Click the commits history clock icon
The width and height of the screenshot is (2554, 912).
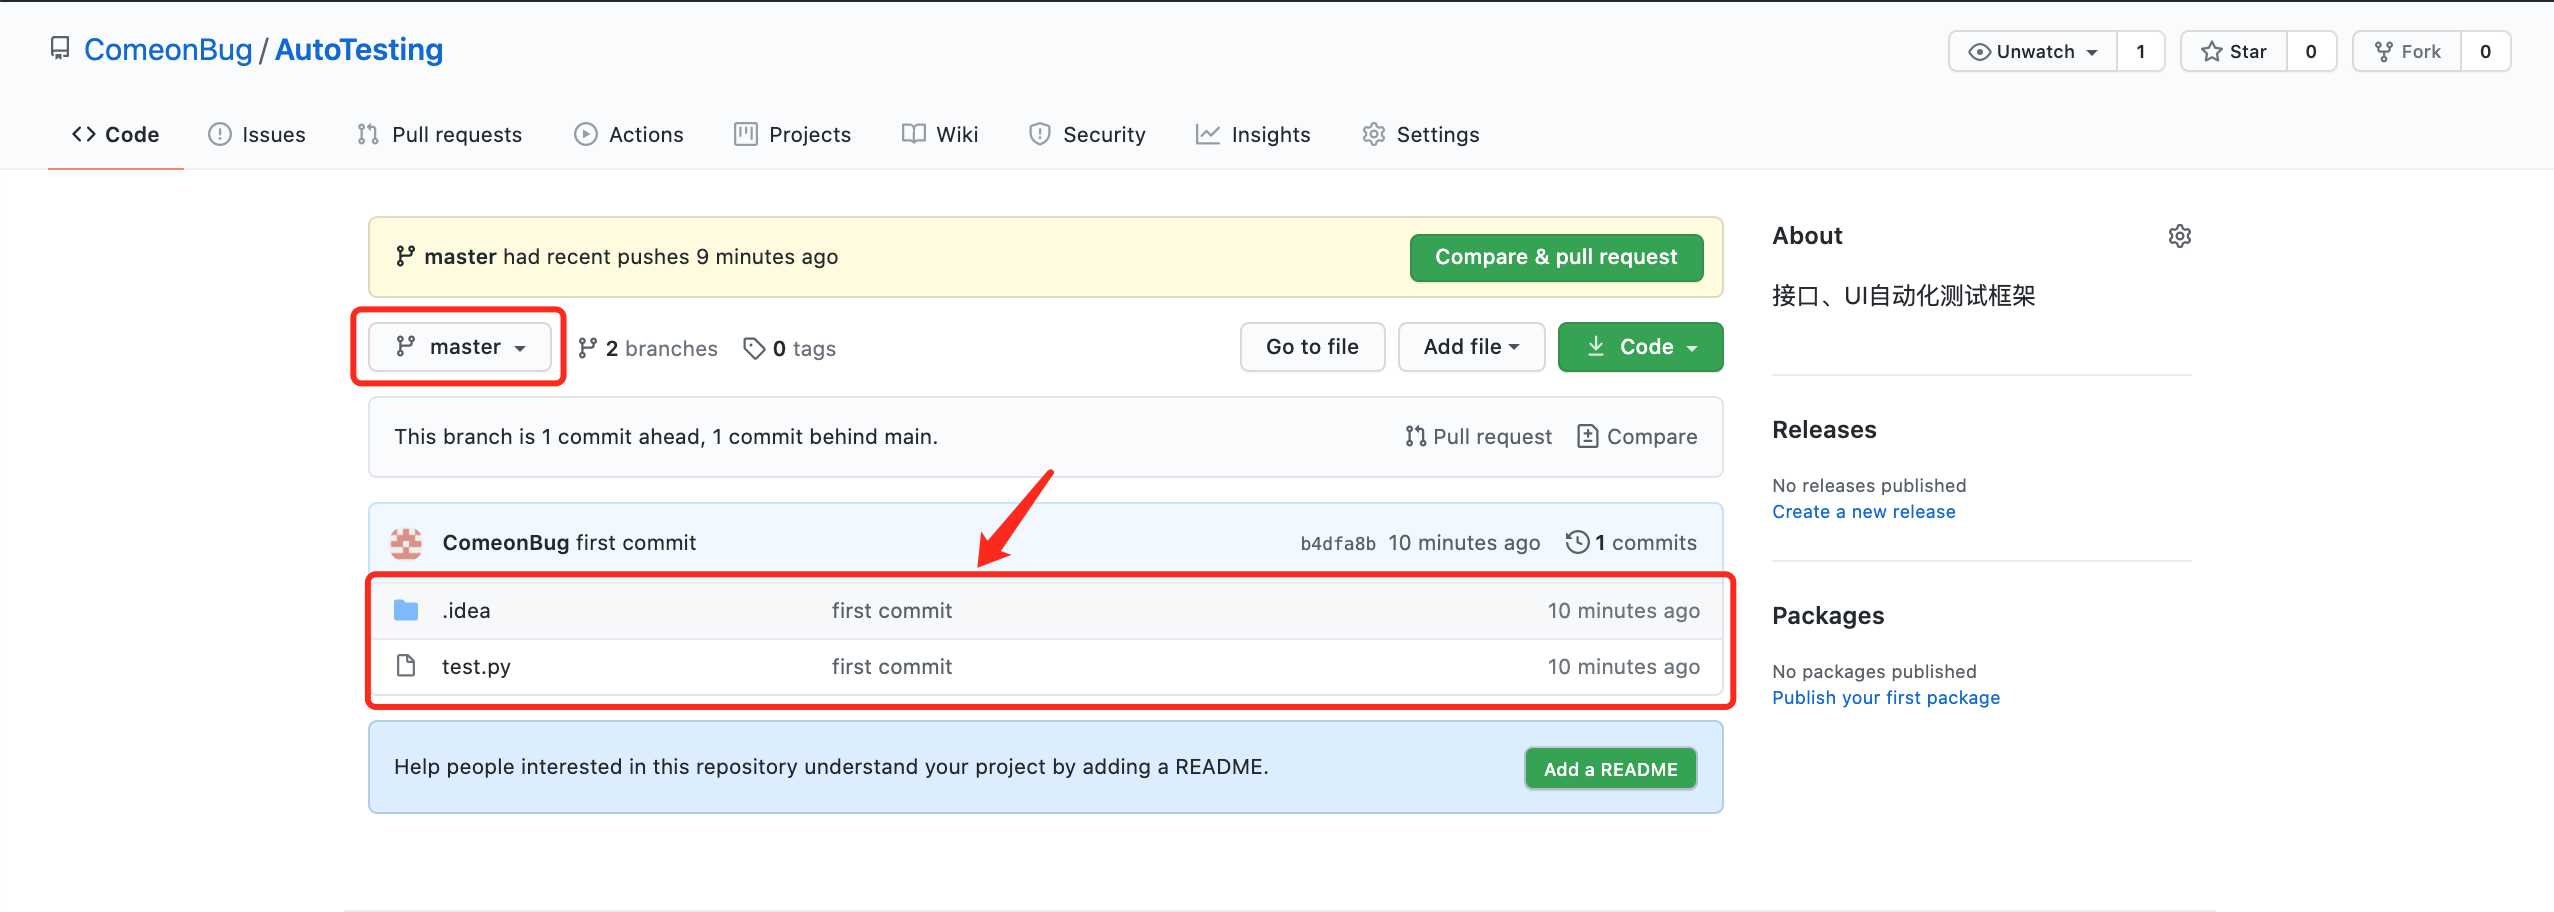pos(1577,542)
